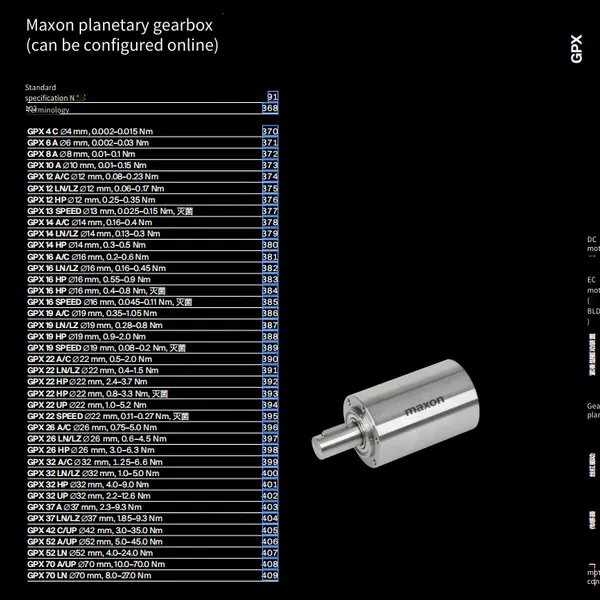The image size is (600, 600).
Task: Select 'GPX 70 LN Ø70 mm' entry
Action: click(x=89, y=576)
